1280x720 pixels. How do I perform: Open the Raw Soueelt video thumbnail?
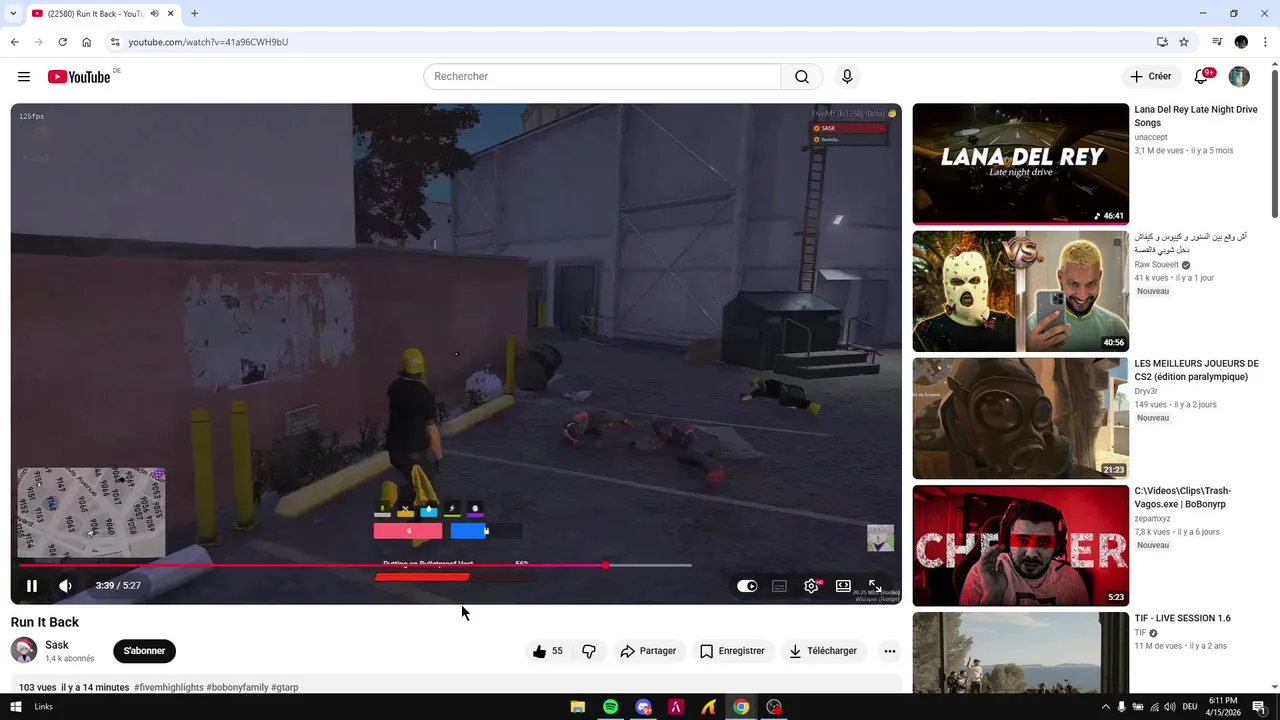coord(1020,291)
